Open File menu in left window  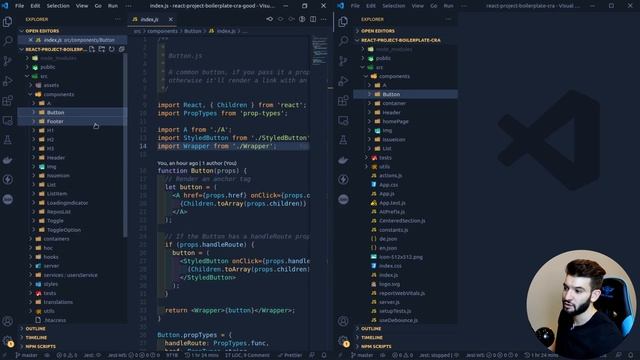coord(19,6)
